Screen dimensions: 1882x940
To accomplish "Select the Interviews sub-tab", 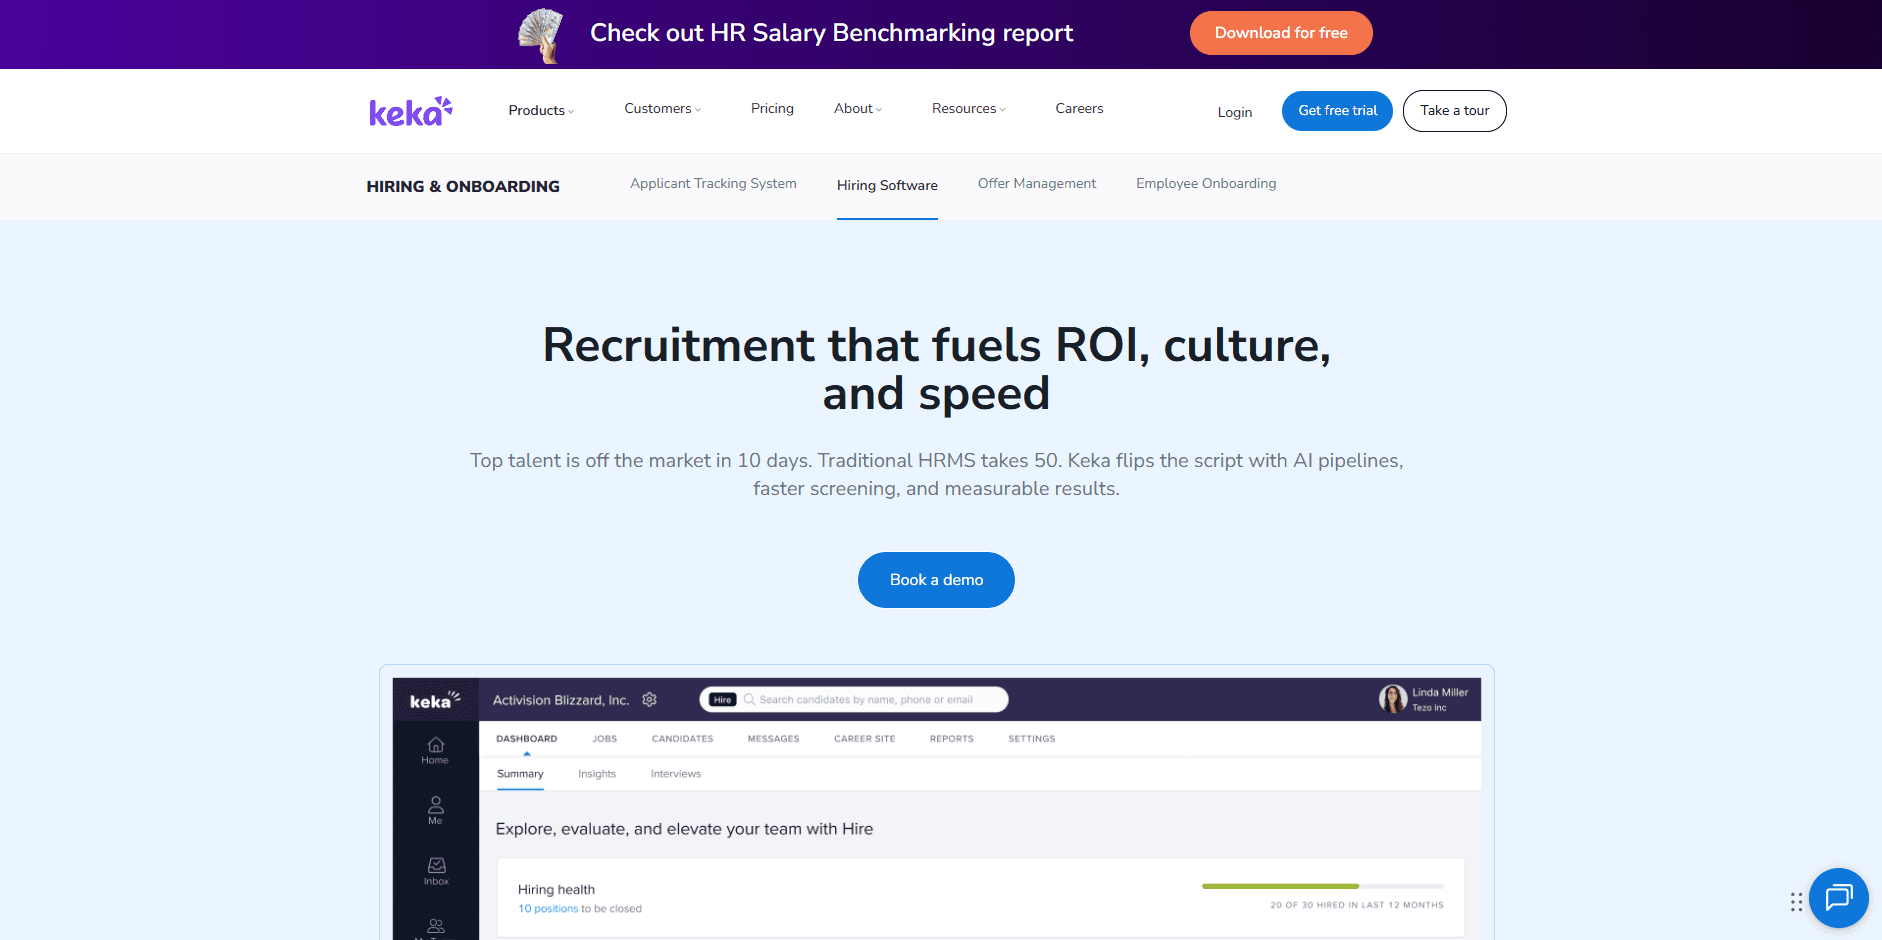I will (676, 774).
